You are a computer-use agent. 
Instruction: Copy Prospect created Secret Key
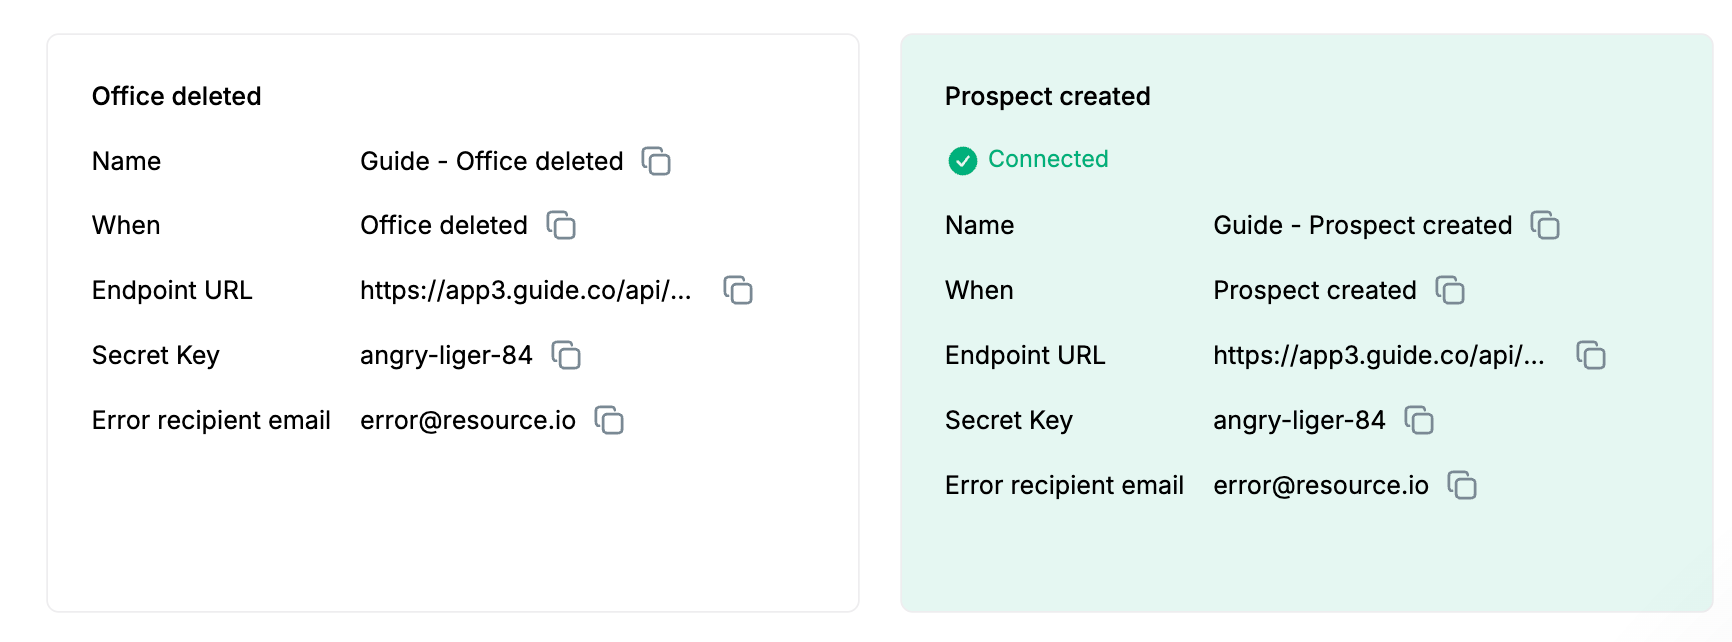point(1419,420)
